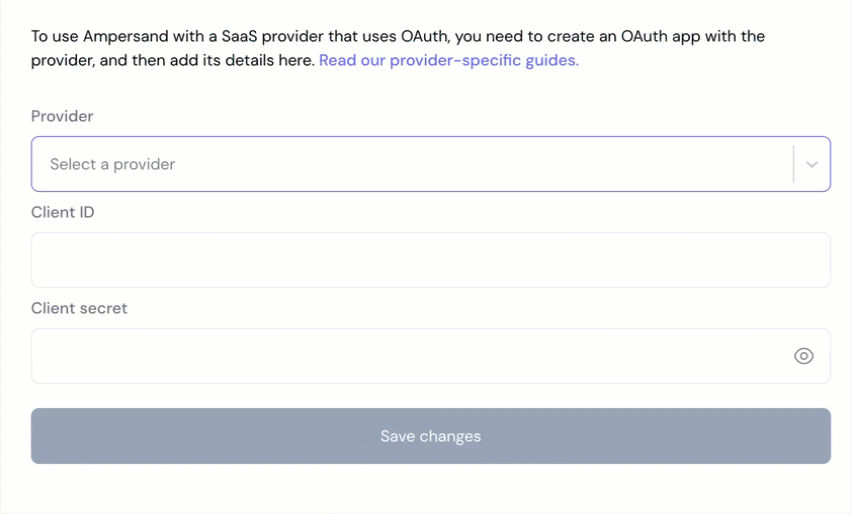Click empty area below Save changes

pyautogui.click(x=431, y=489)
